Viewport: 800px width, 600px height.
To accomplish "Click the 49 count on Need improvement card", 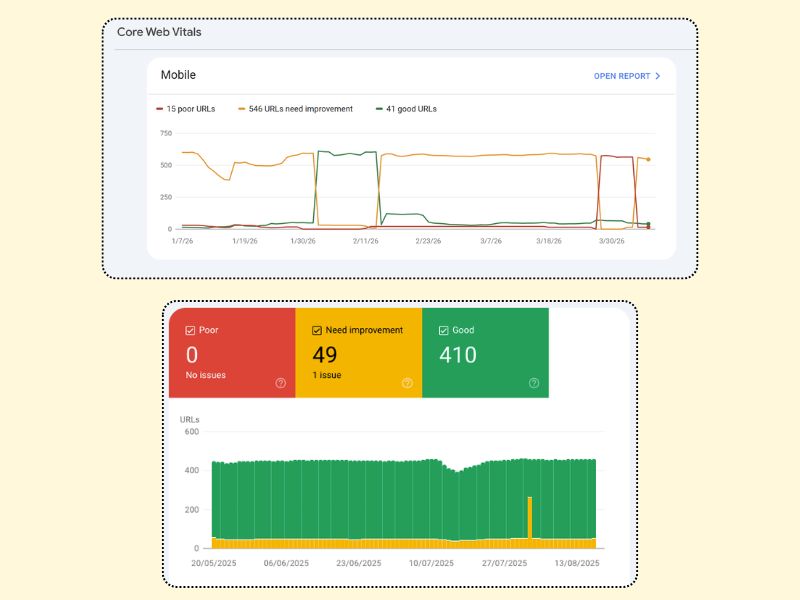I will point(325,355).
